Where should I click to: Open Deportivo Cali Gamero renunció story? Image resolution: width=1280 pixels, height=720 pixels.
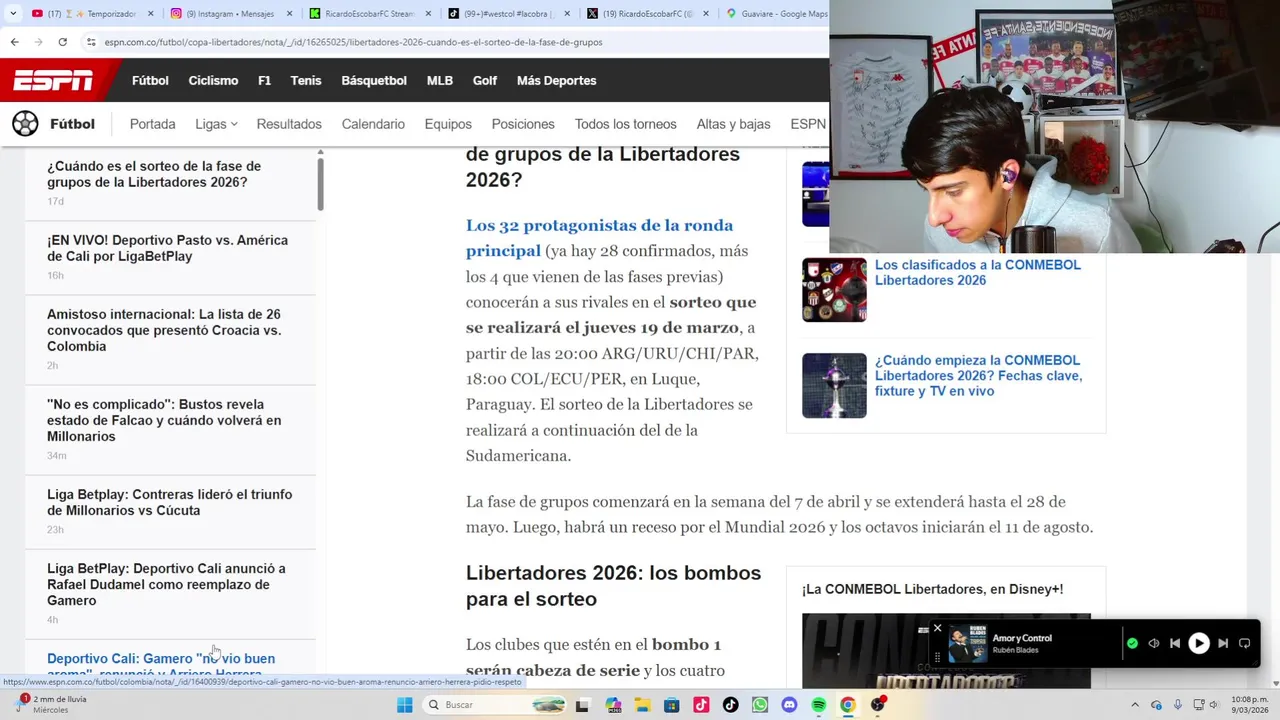point(161,664)
